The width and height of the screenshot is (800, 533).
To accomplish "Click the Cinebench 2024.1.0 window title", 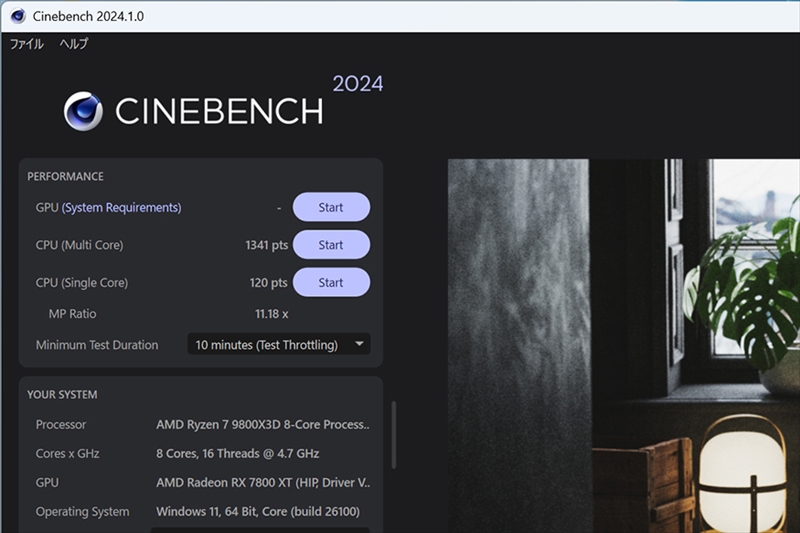I will click(x=88, y=16).
